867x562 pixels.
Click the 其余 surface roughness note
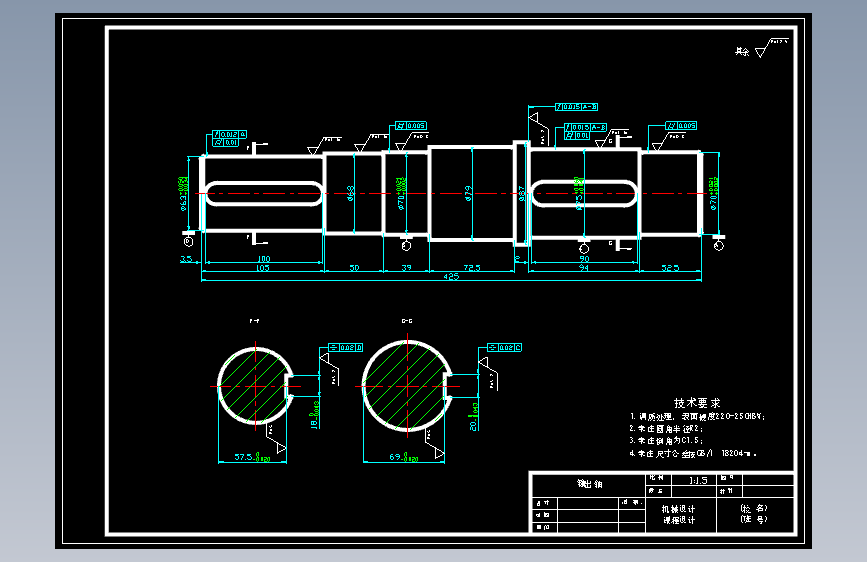click(741, 51)
